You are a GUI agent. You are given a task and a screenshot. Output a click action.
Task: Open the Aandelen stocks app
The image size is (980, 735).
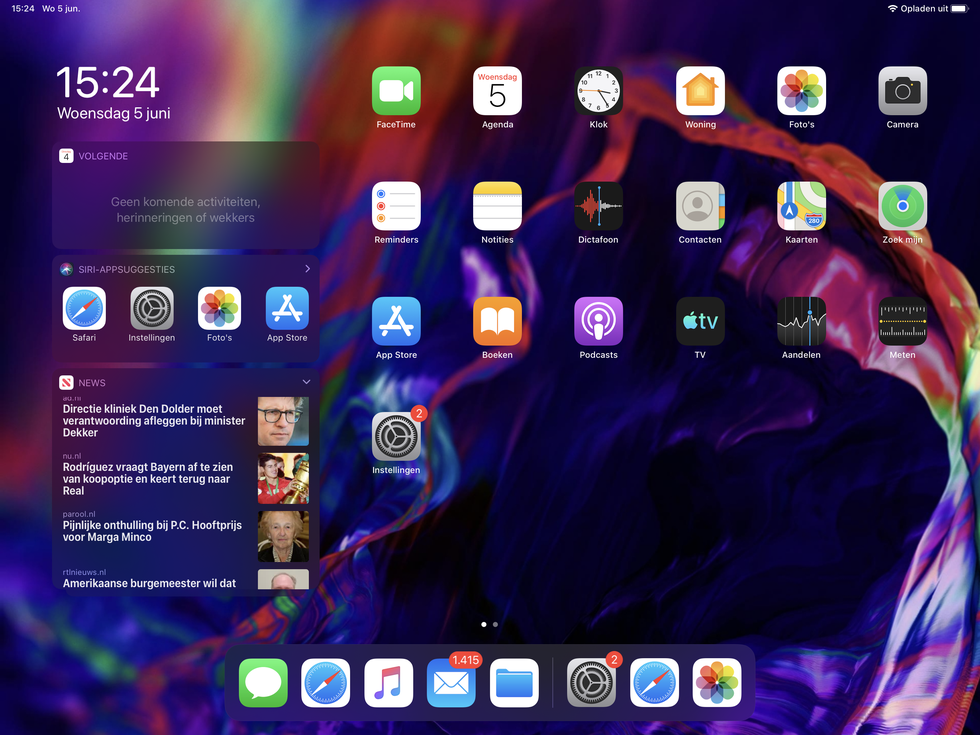point(801,321)
